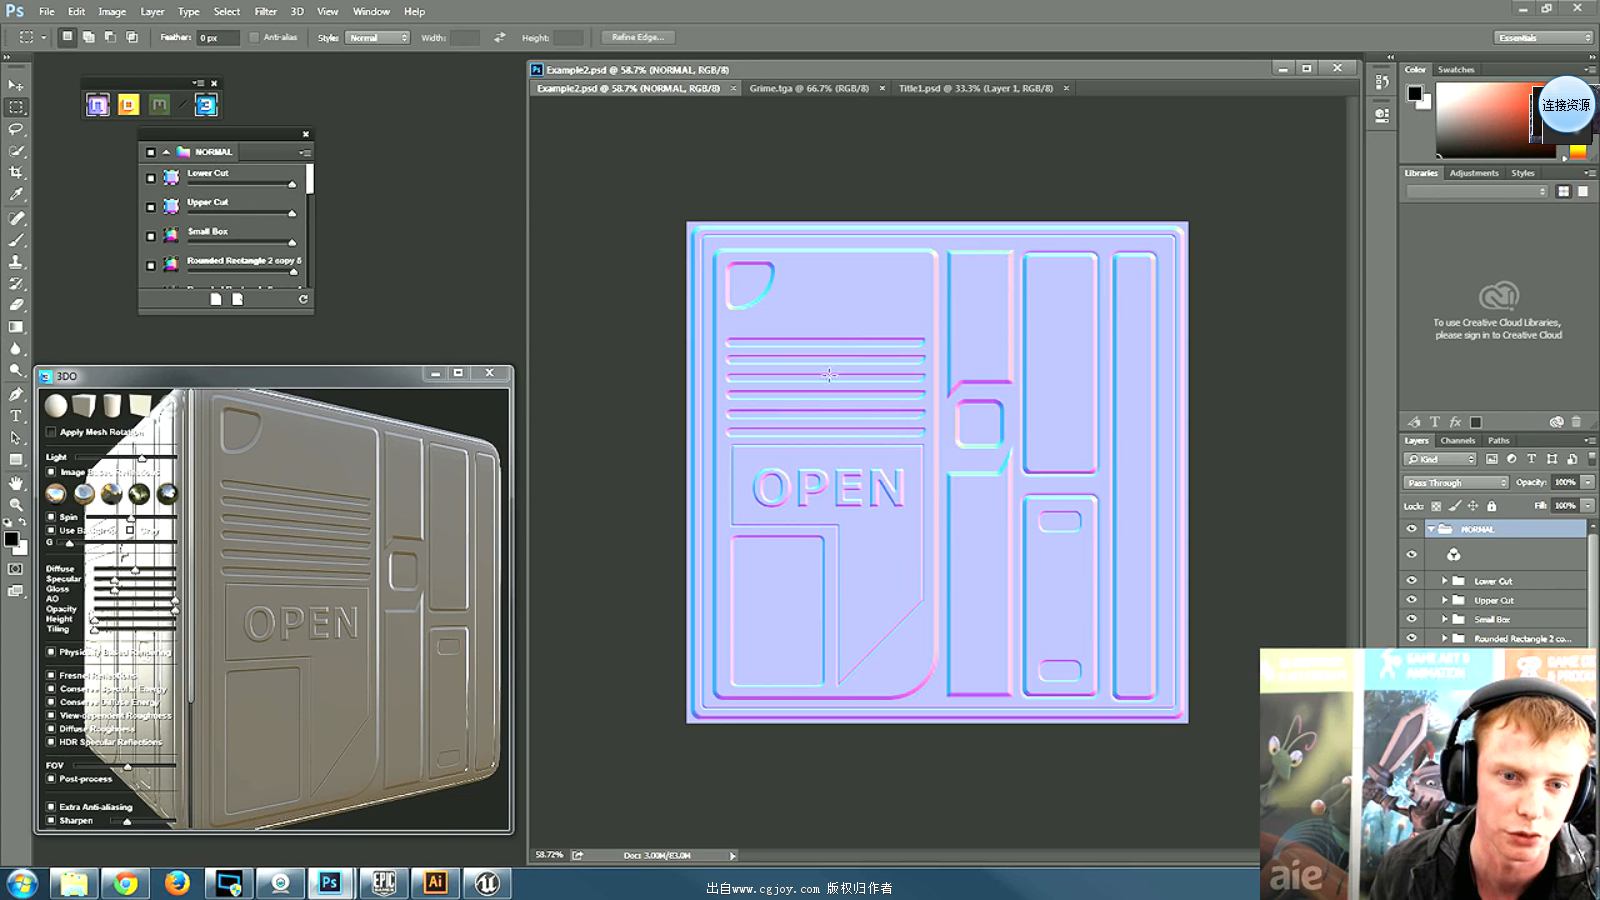Select the Quick Selection tool
This screenshot has height=900, width=1600.
16,151
